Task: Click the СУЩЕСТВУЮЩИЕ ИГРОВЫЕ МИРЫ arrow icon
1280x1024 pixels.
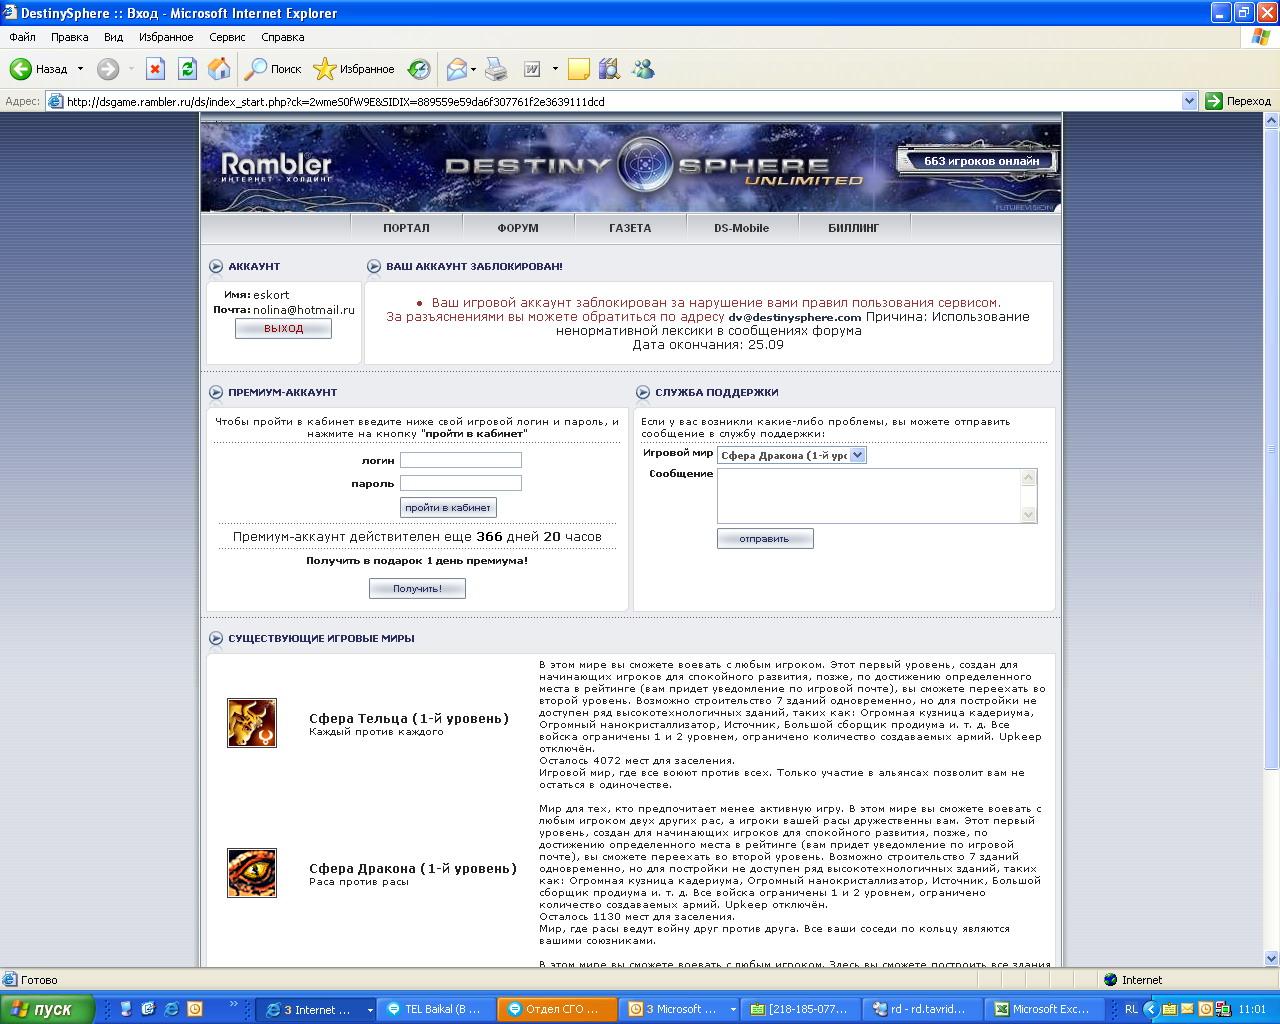Action: (x=216, y=638)
